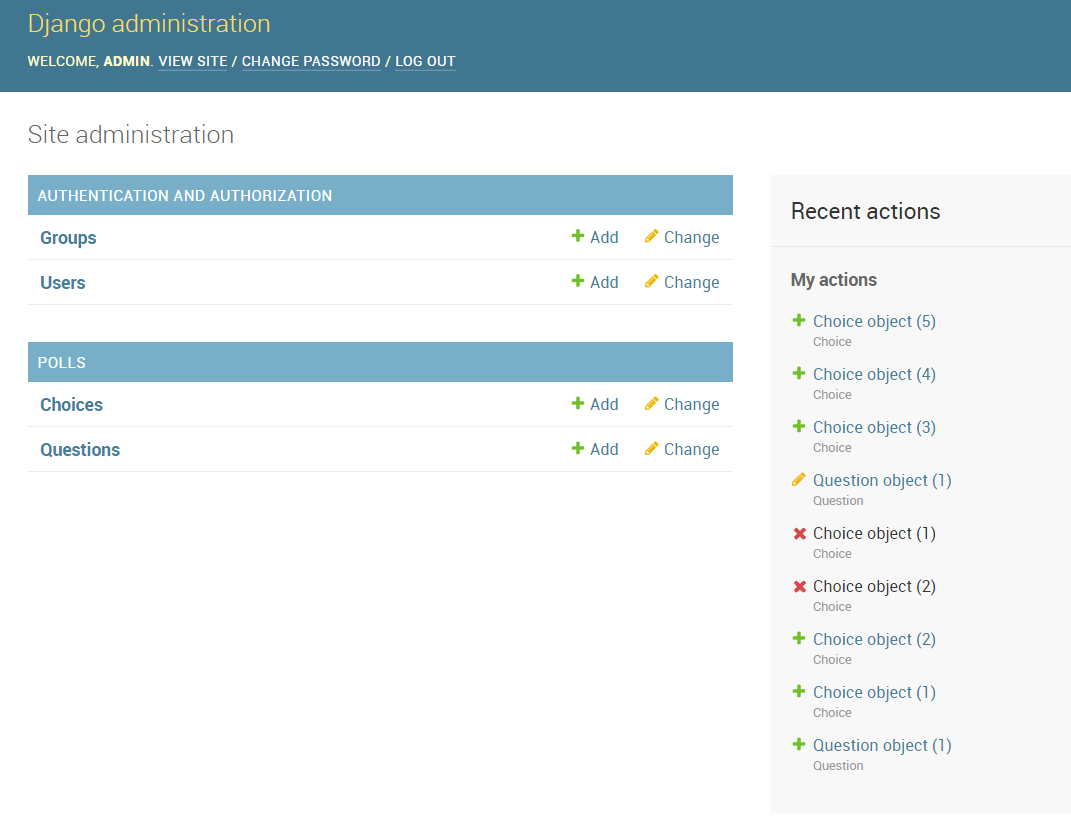
Task: Select the deleted Choice object (1) text
Action: pos(874,534)
